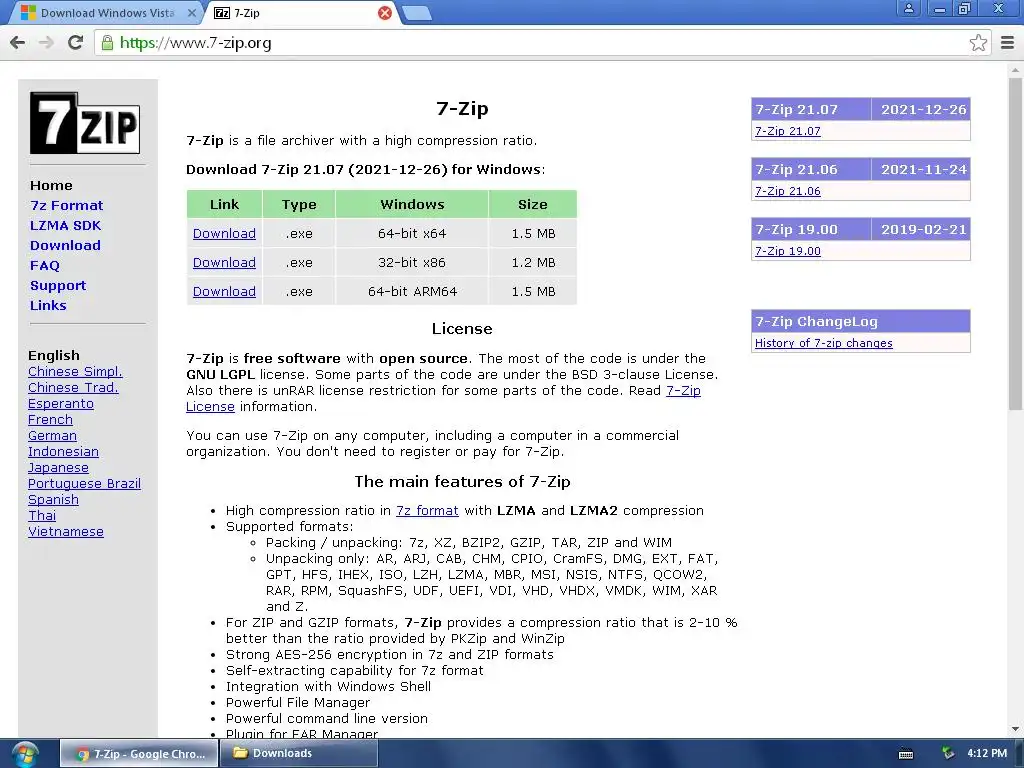Open Support in sidebar
Image resolution: width=1024 pixels, height=768 pixels.
(x=57, y=285)
